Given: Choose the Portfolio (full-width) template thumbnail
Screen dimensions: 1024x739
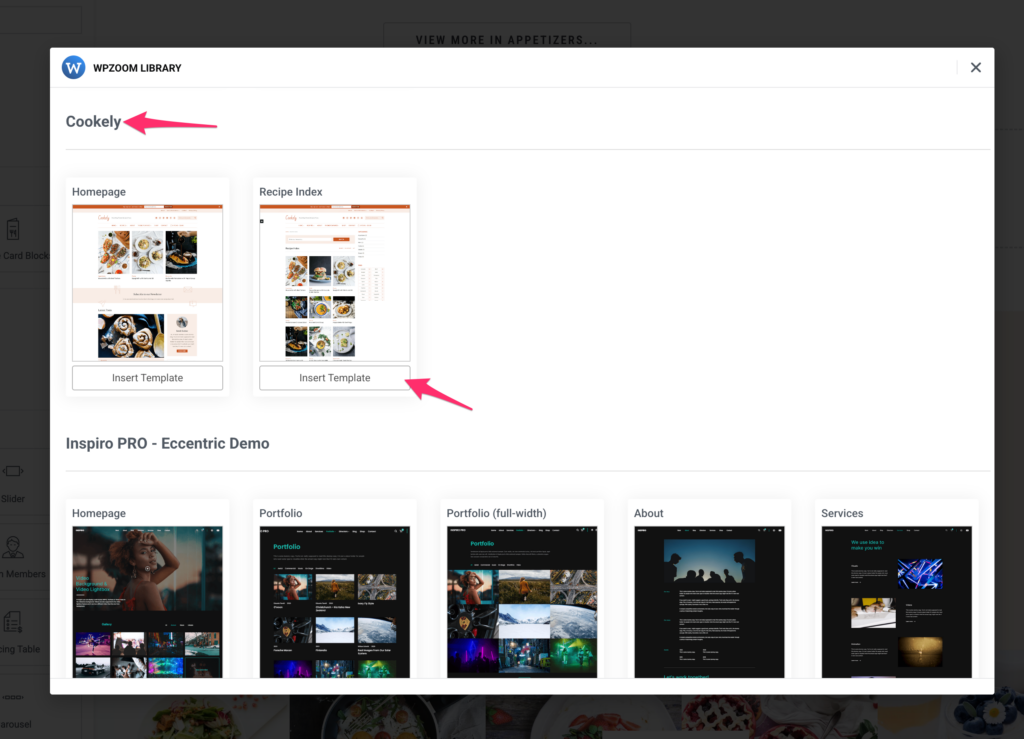Looking at the screenshot, I should 522,602.
